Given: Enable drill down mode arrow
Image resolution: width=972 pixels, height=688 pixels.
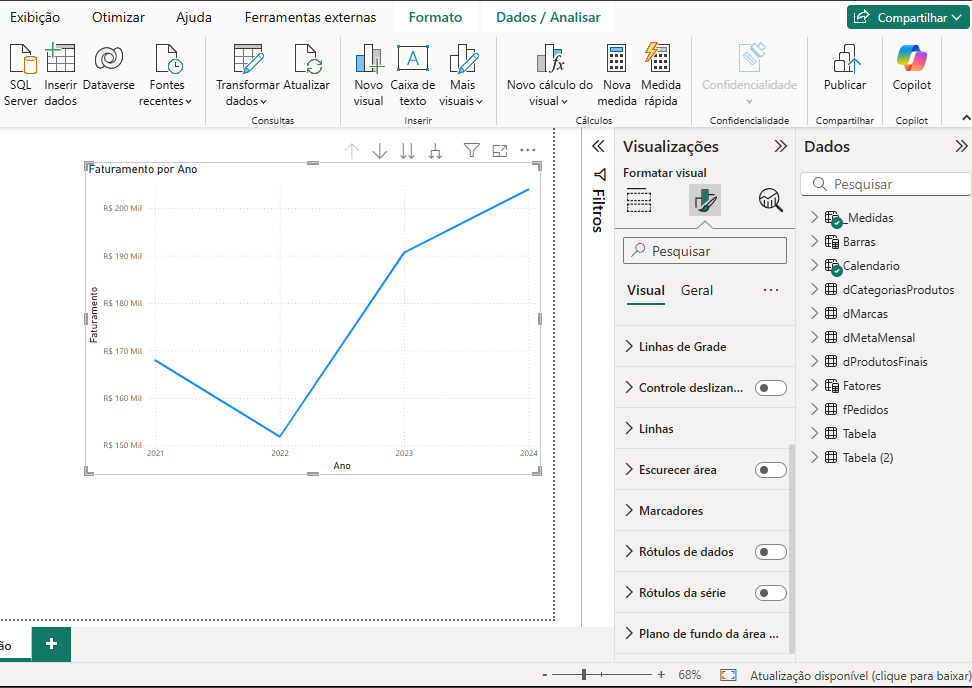Looking at the screenshot, I should (x=379, y=151).
